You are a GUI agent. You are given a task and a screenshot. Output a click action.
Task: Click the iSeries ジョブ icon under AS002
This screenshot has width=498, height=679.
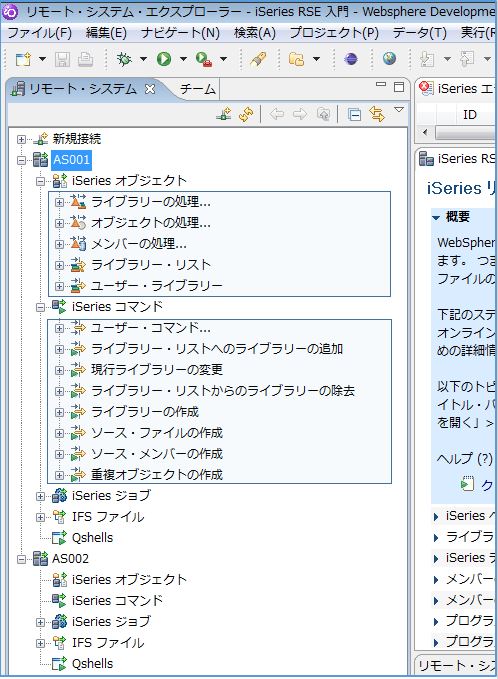59,621
